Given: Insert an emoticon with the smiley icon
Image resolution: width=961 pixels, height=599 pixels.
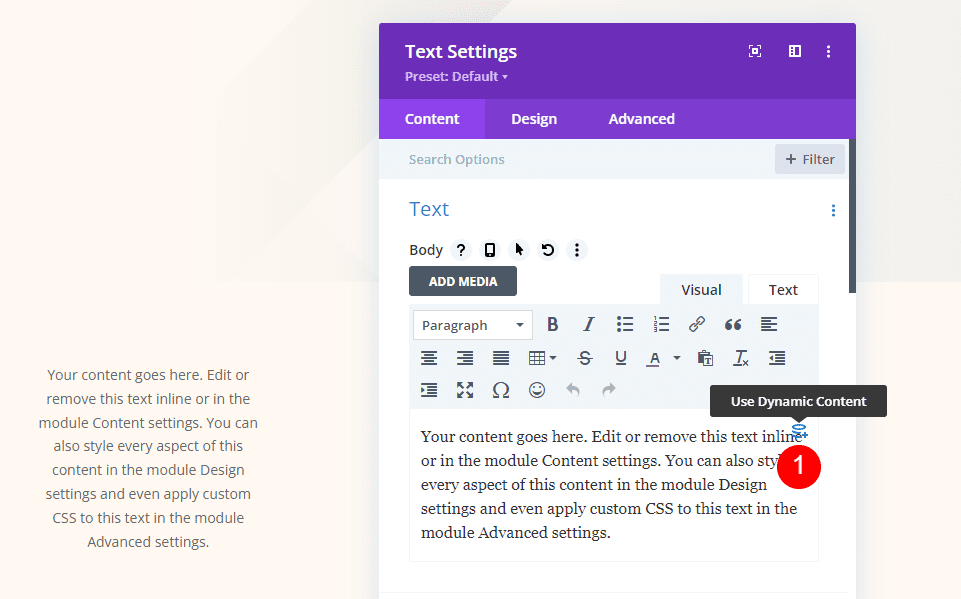Looking at the screenshot, I should pos(537,390).
